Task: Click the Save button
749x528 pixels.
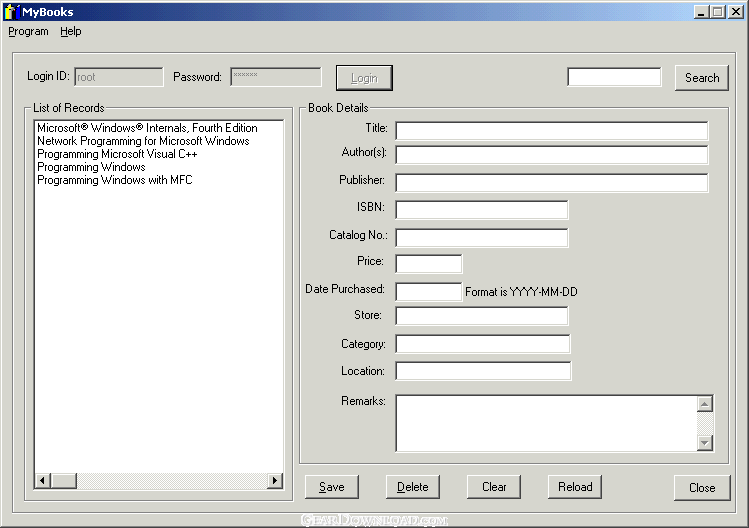Action: point(332,487)
